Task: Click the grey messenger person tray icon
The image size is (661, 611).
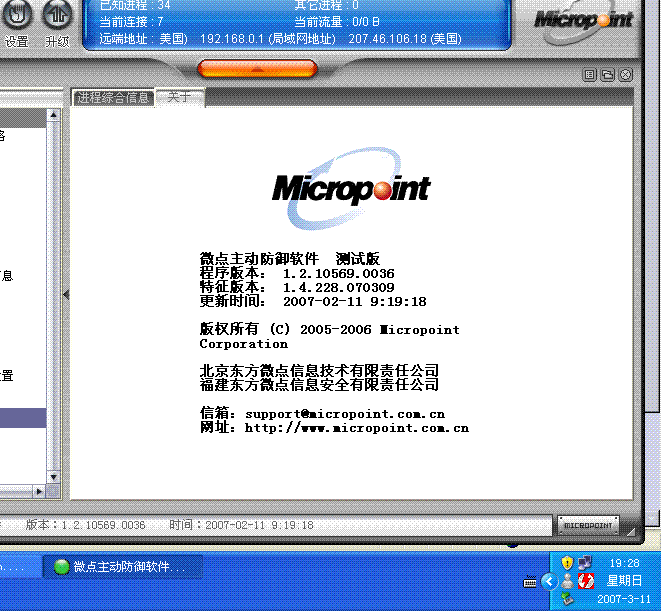Action: click(567, 581)
